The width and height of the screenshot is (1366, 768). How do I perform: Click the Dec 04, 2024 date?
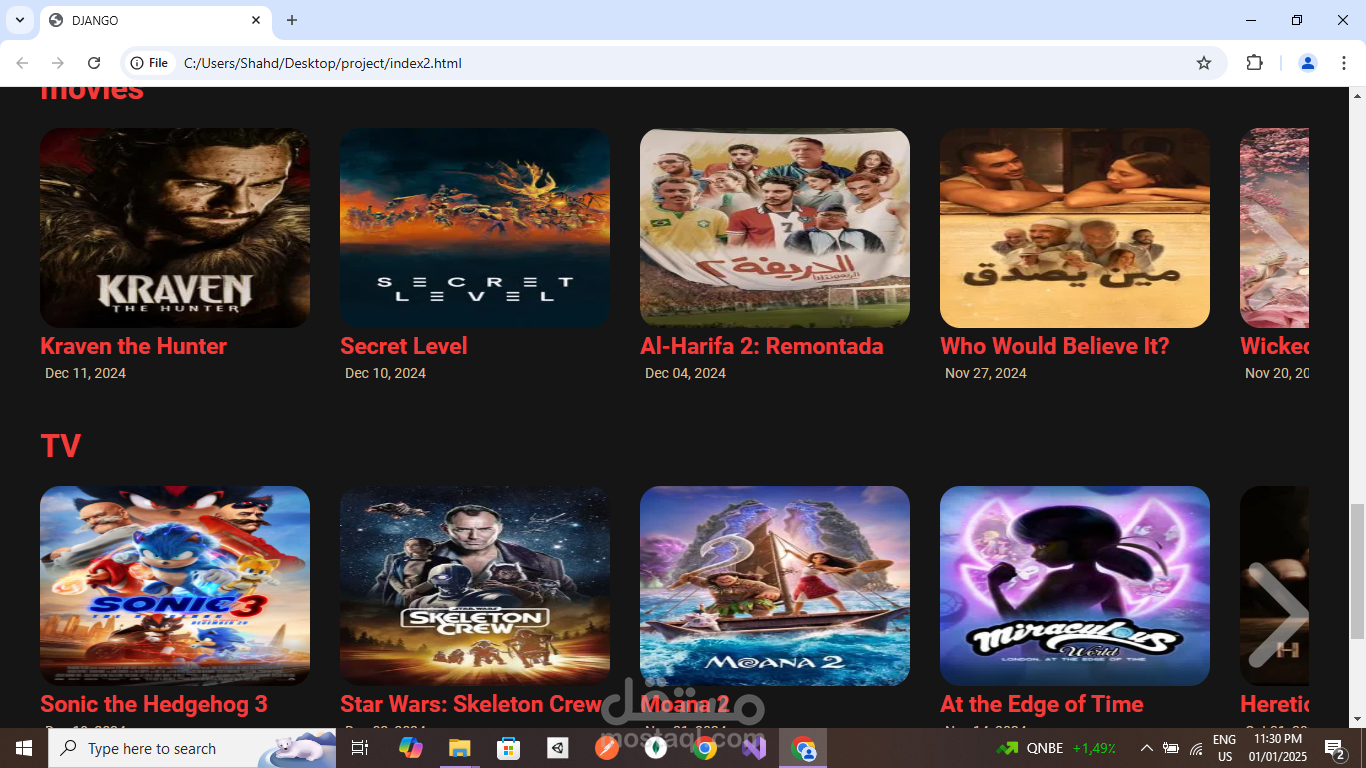(x=685, y=373)
